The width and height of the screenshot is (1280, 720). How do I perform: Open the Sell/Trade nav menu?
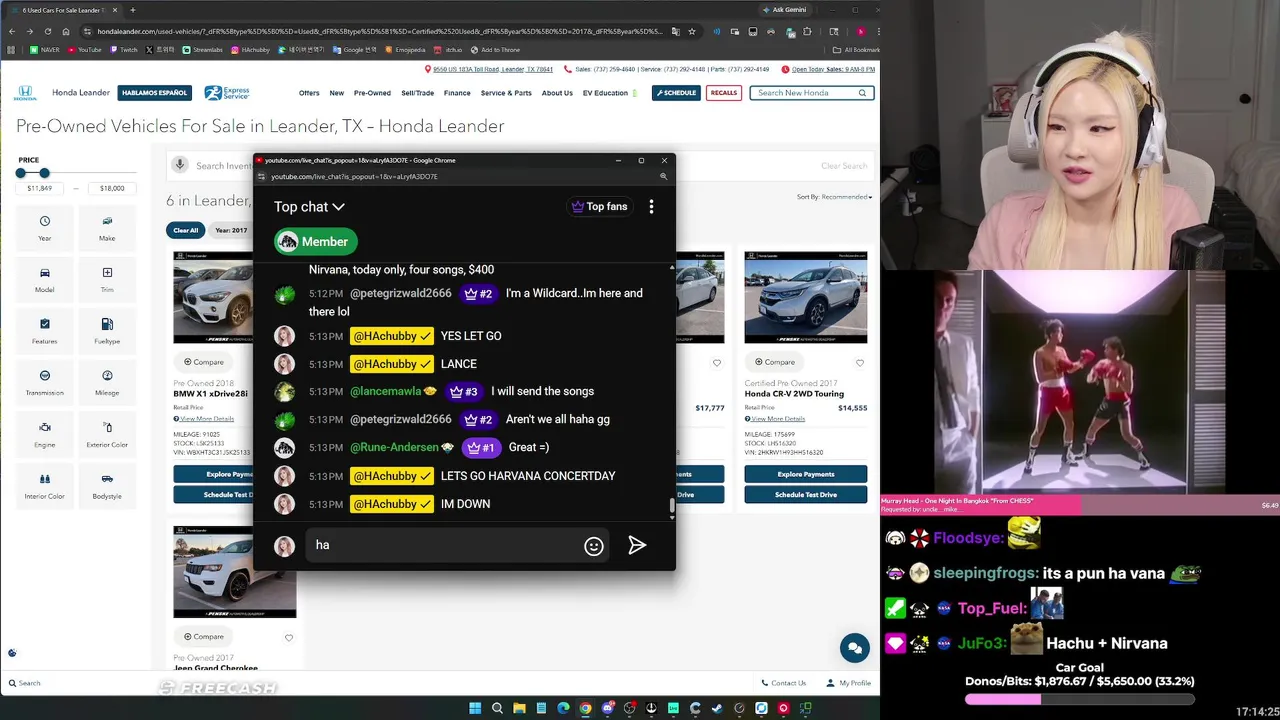(418, 93)
